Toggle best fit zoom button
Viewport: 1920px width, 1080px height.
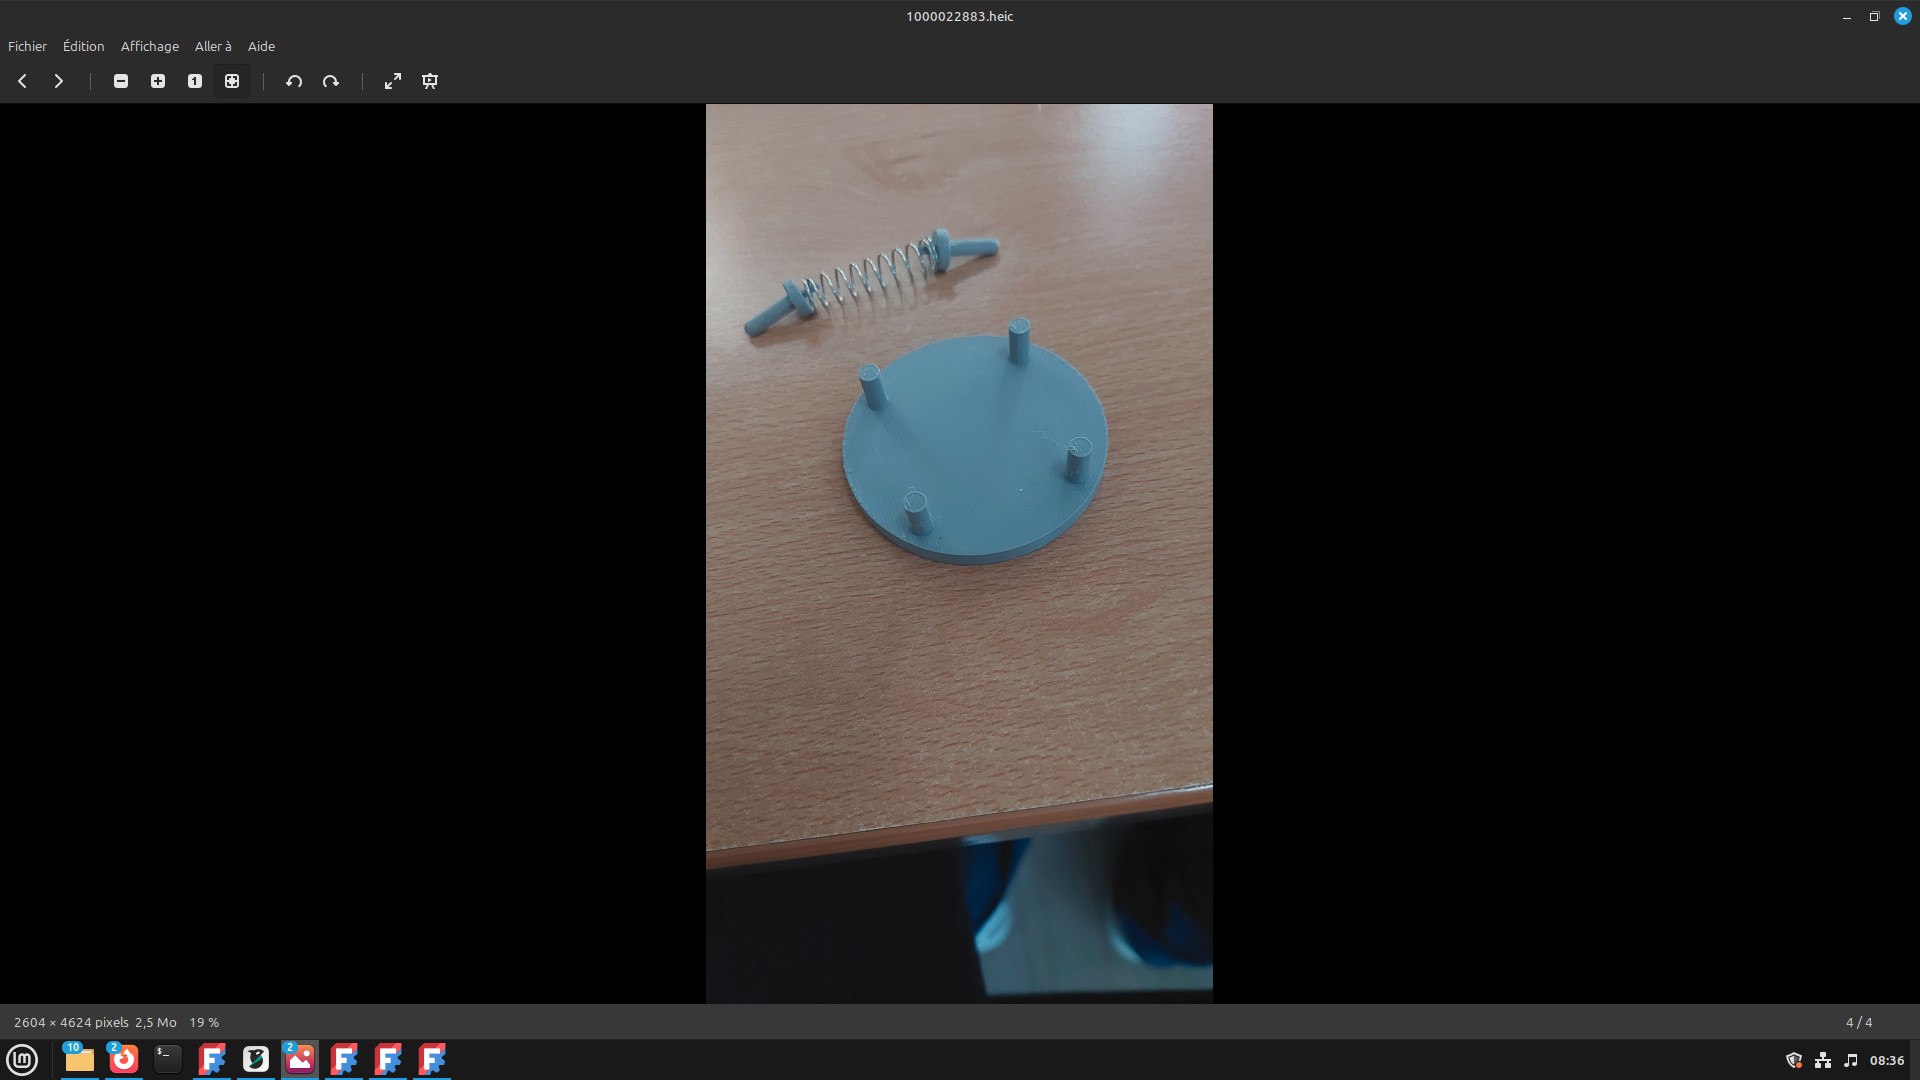pyautogui.click(x=232, y=81)
